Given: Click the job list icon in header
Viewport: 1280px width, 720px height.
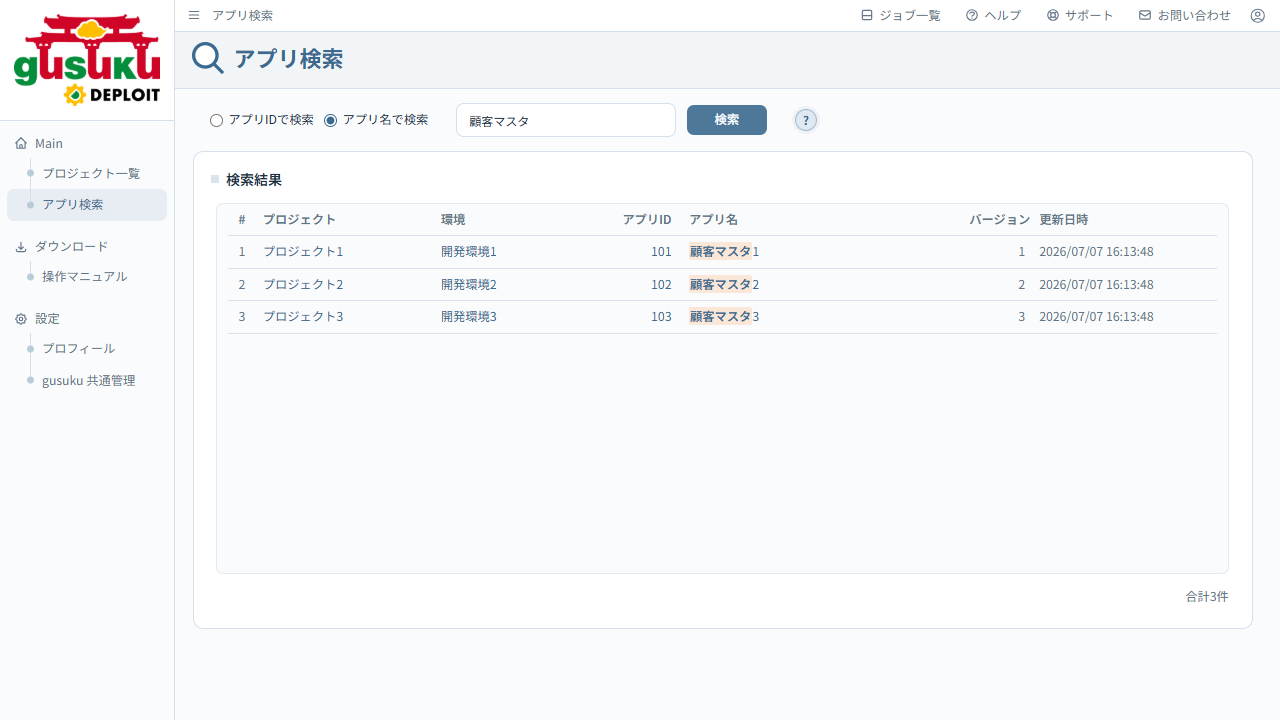Looking at the screenshot, I should coord(867,15).
